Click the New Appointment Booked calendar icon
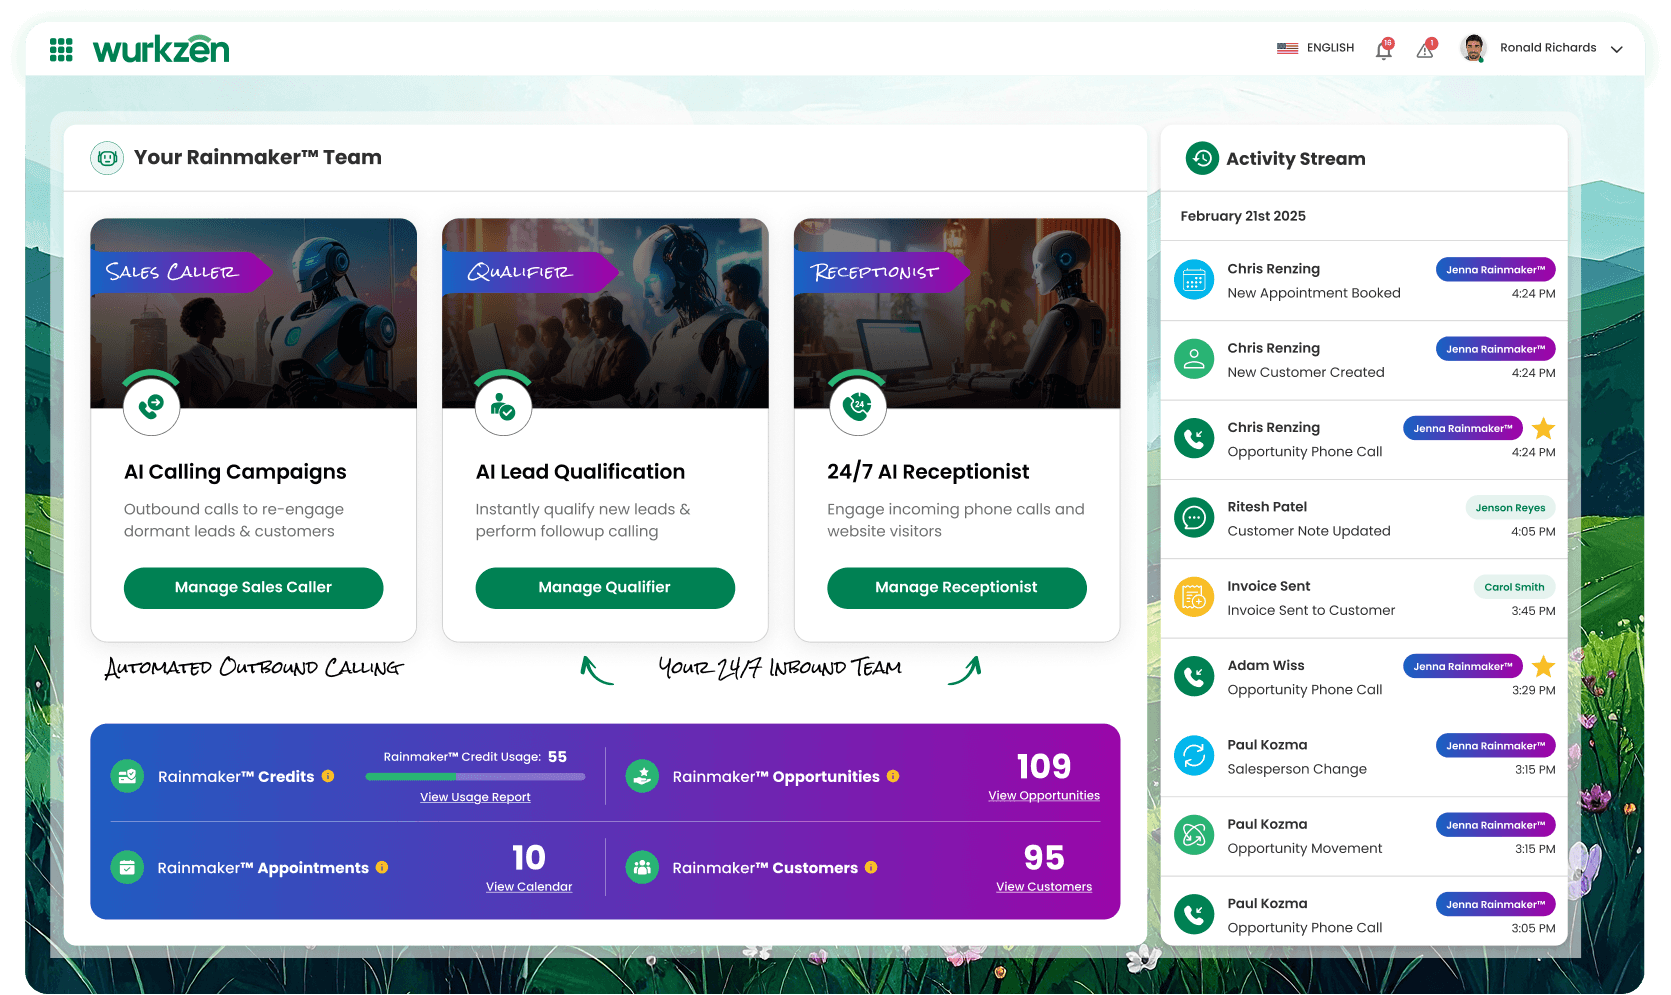Viewport: 1671px width, 995px height. (1194, 281)
